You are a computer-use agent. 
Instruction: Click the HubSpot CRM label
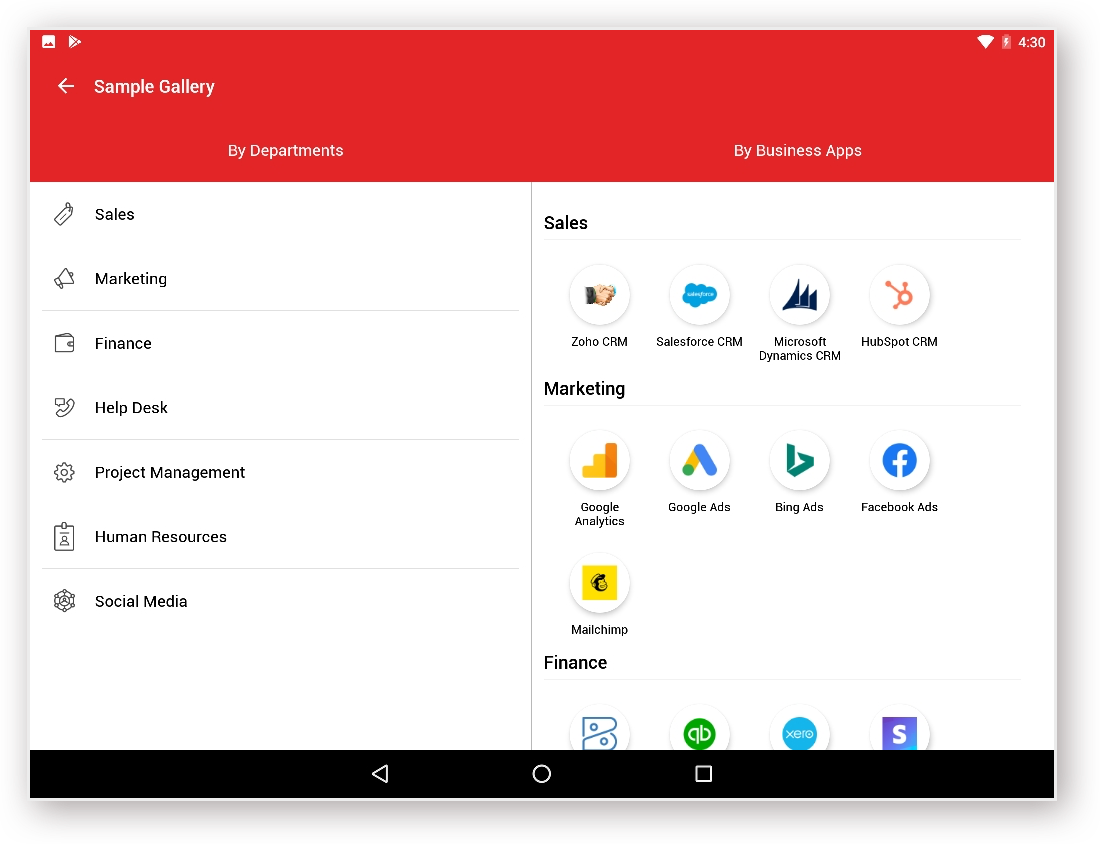(899, 342)
